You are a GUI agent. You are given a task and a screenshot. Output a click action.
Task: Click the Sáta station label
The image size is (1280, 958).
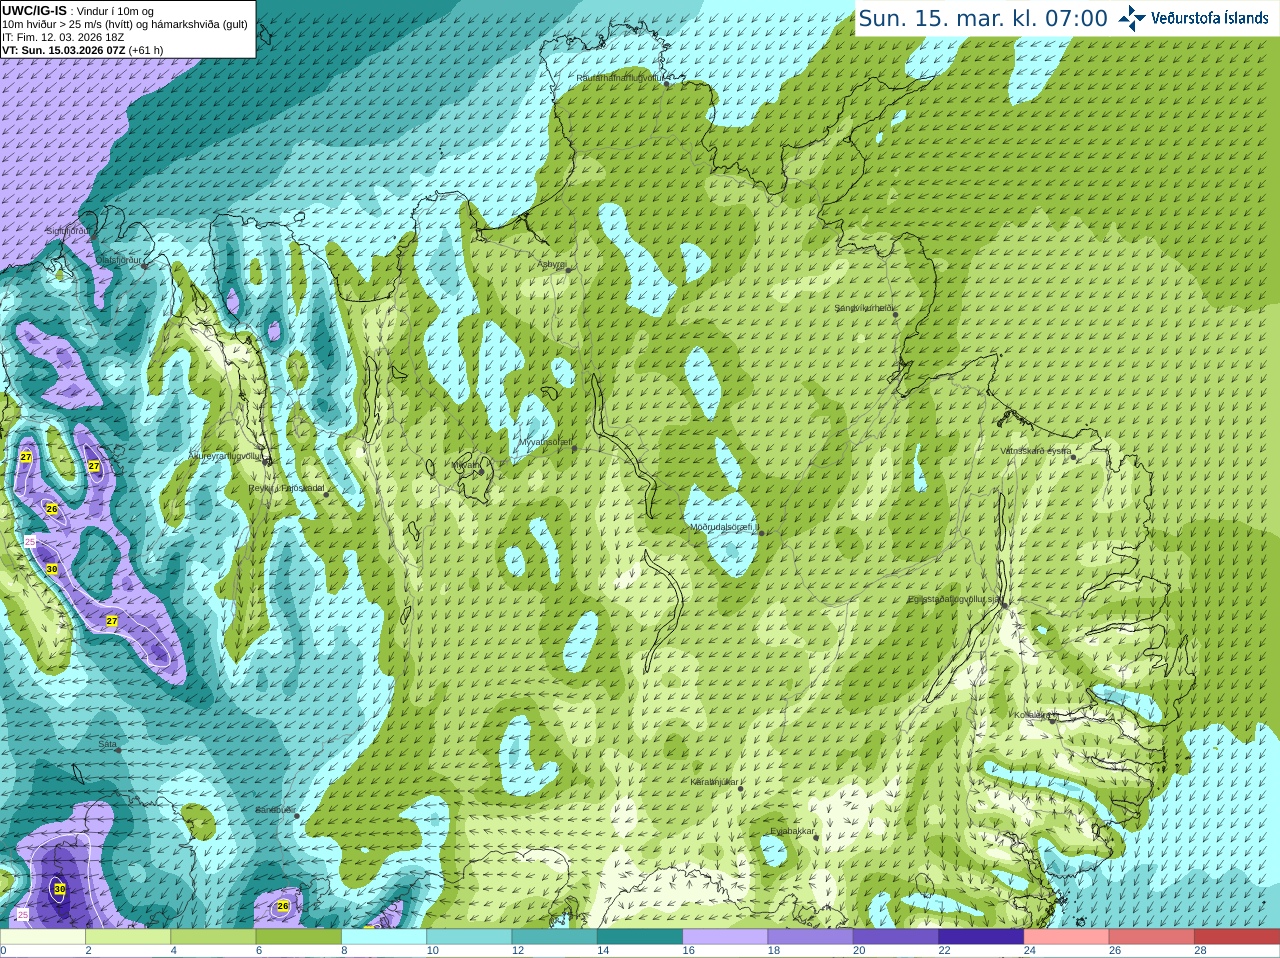pyautogui.click(x=107, y=744)
